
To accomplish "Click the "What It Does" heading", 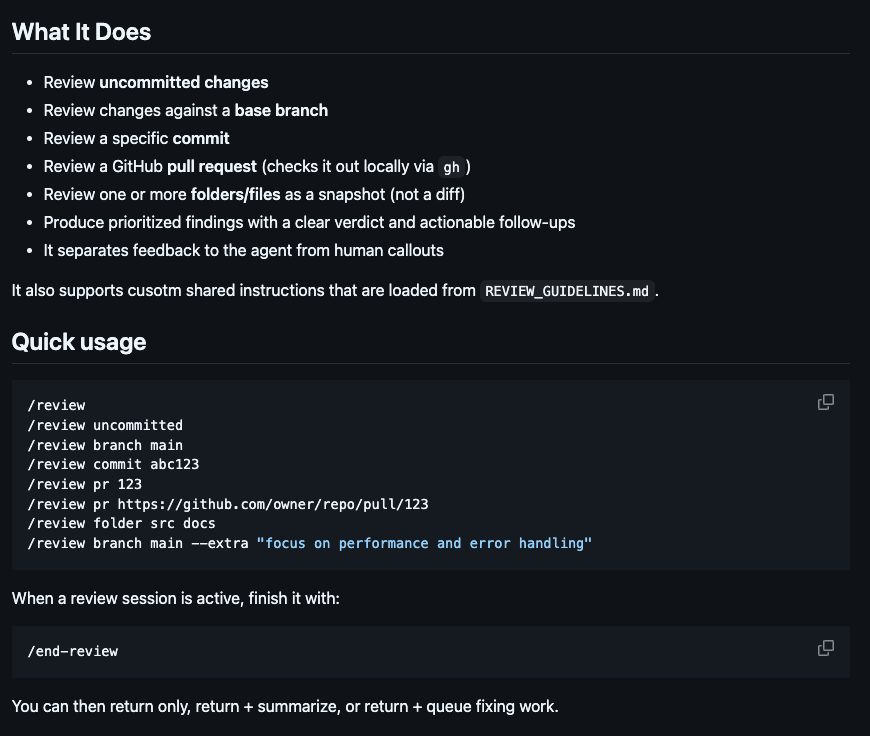I will [81, 32].
